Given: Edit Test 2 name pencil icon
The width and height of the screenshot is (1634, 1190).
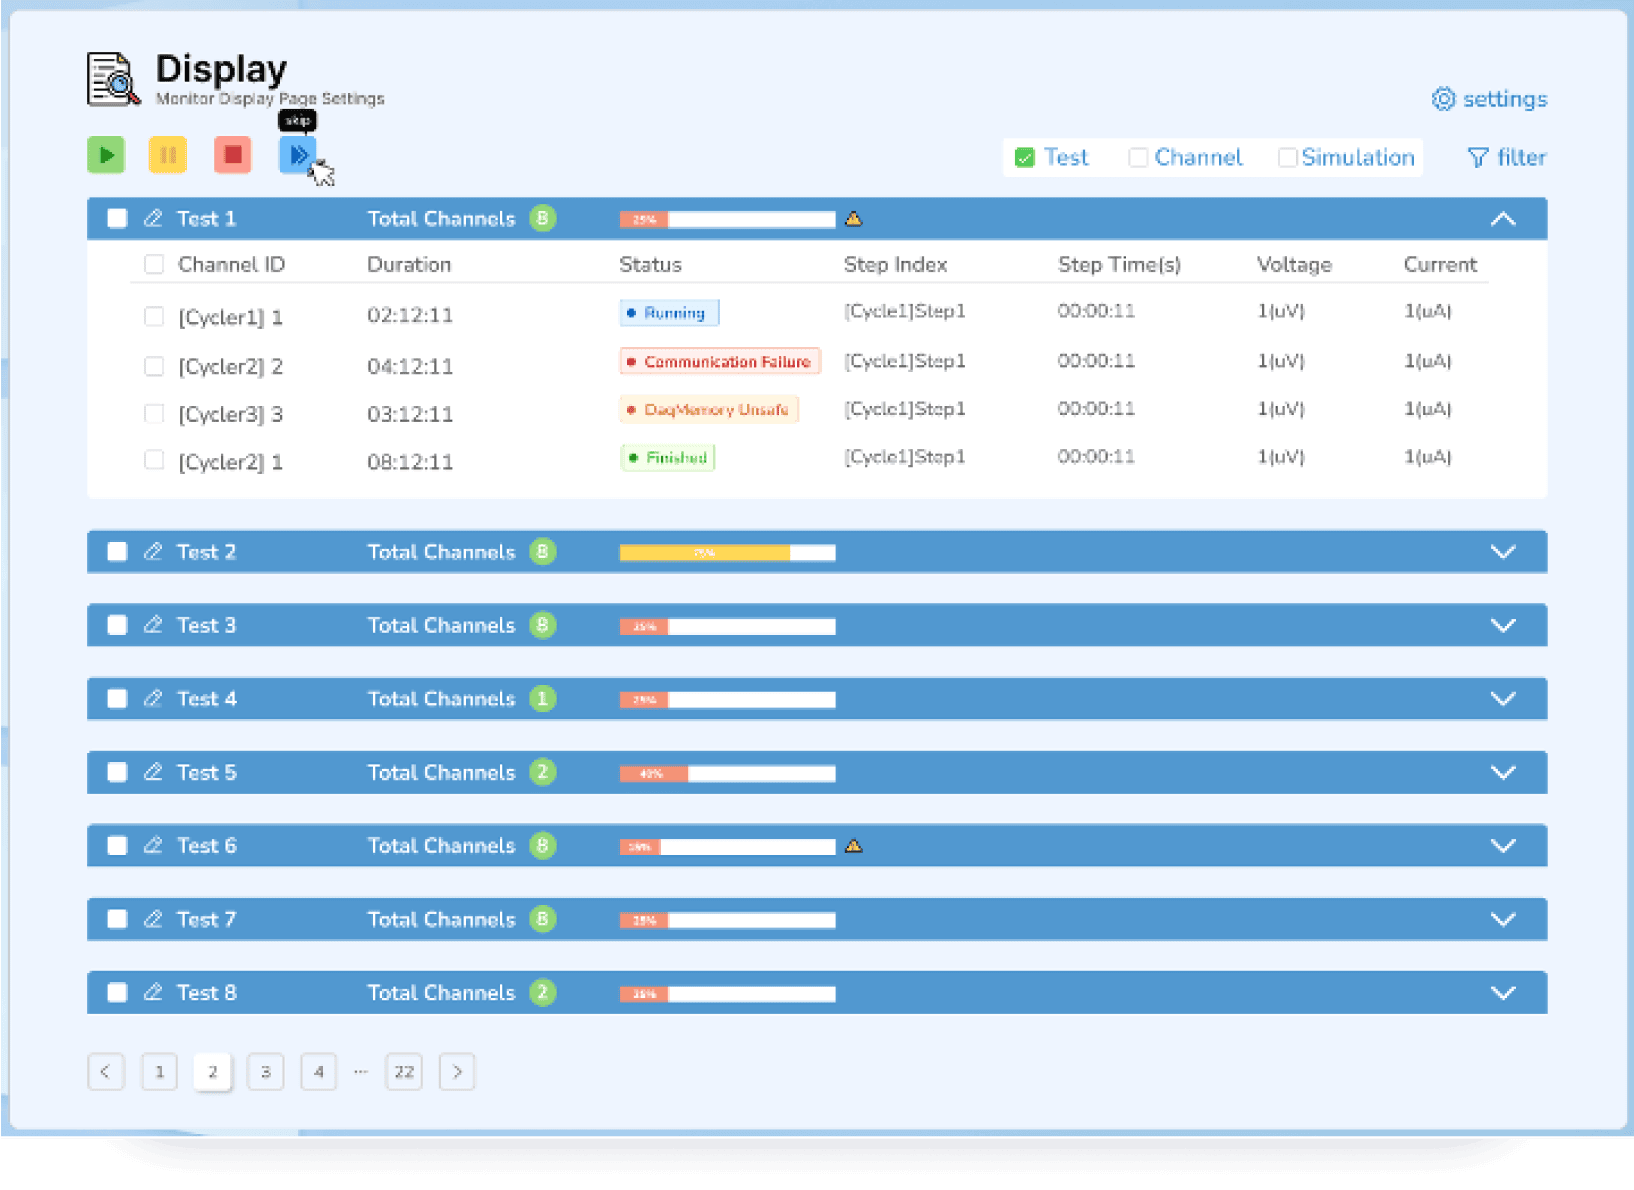Looking at the screenshot, I should [x=153, y=551].
